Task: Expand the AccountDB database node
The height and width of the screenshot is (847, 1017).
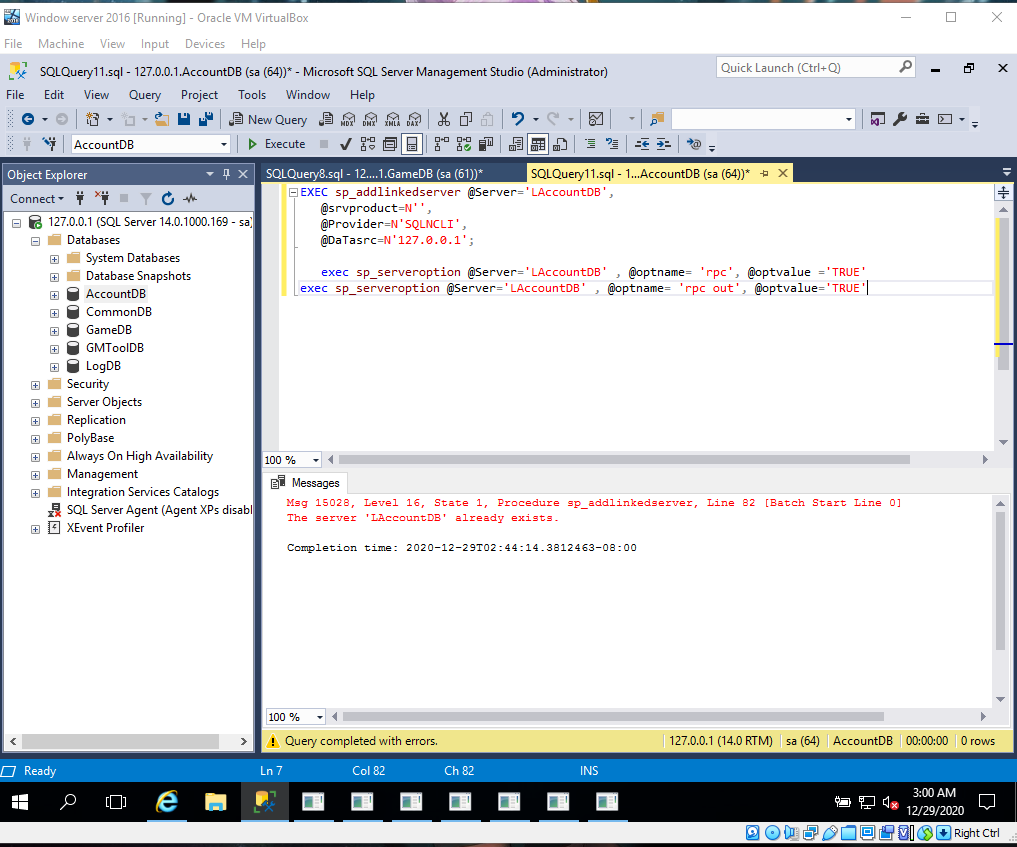Action: [54, 295]
